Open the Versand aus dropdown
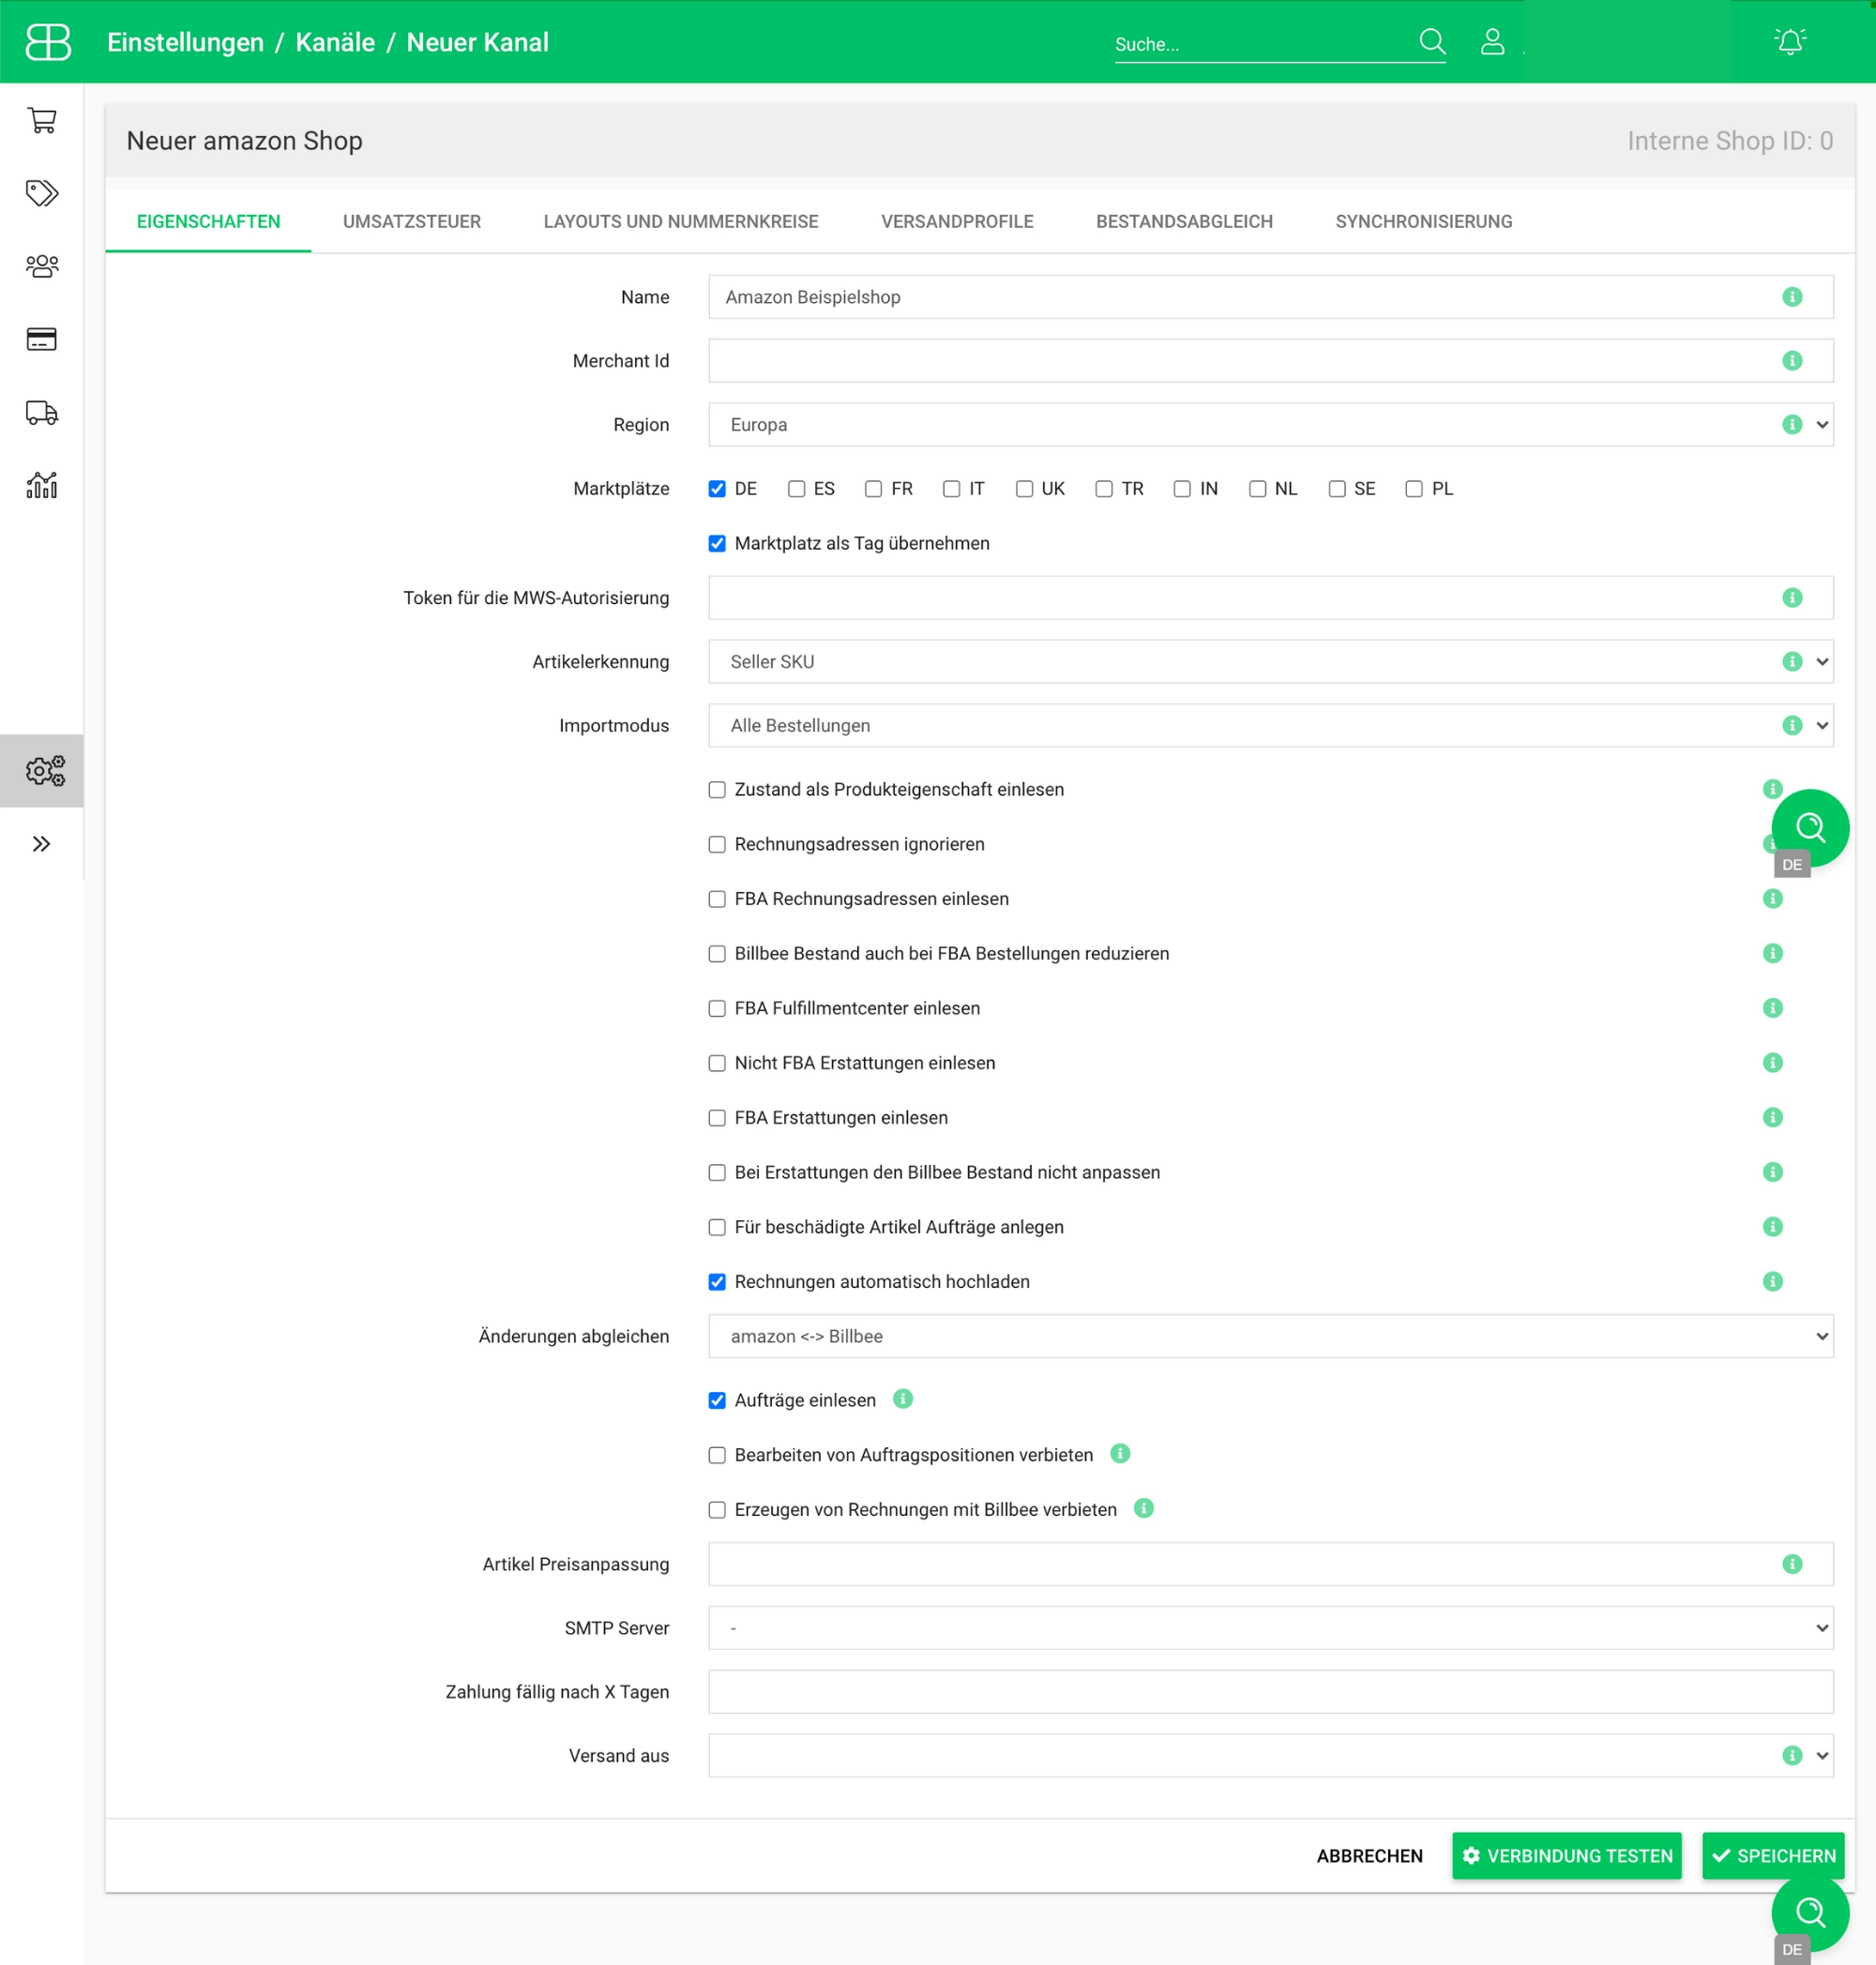This screenshot has height=1965, width=1876. (x=1270, y=1757)
